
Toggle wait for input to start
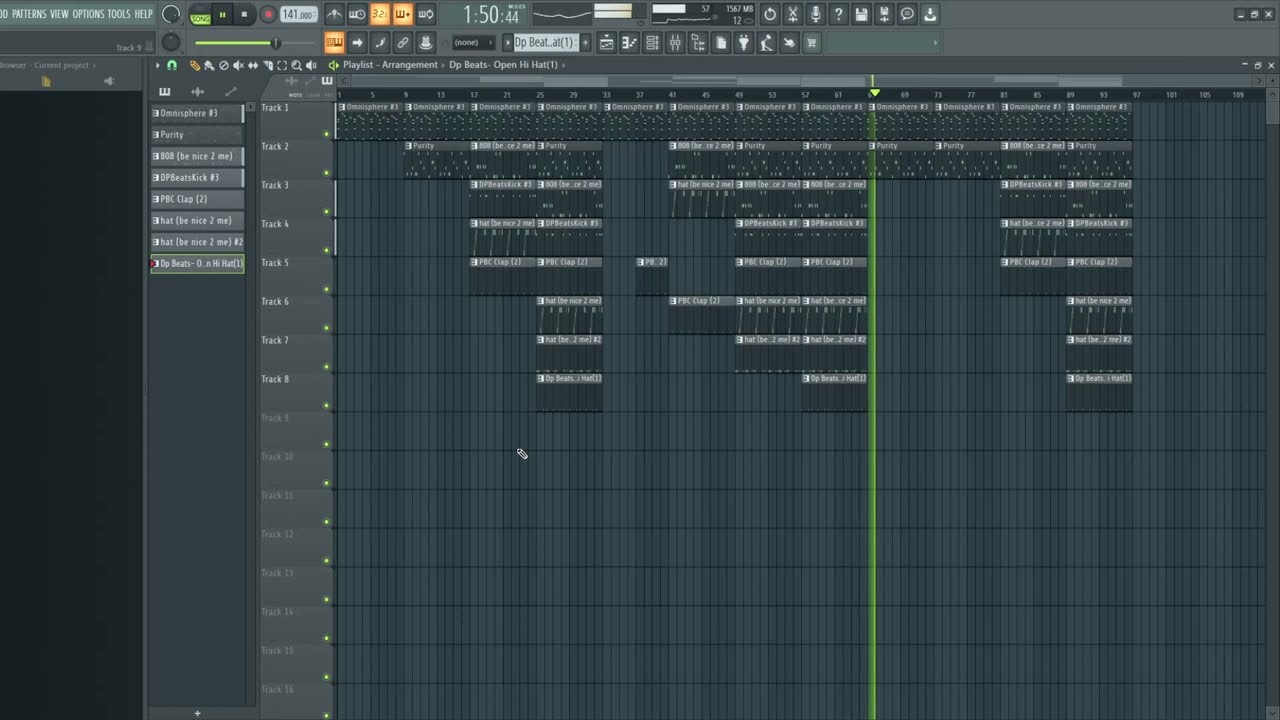point(357,14)
